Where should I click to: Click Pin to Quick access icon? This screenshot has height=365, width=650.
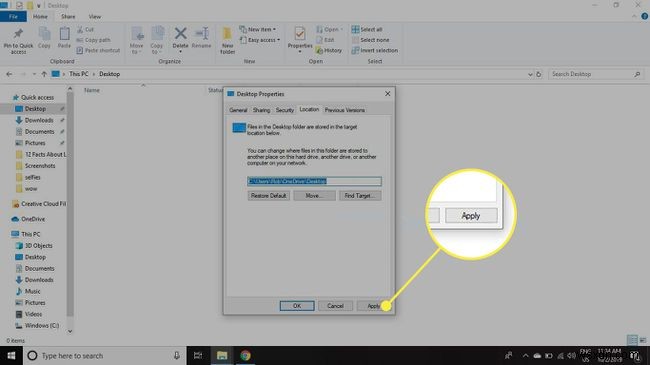[18, 41]
